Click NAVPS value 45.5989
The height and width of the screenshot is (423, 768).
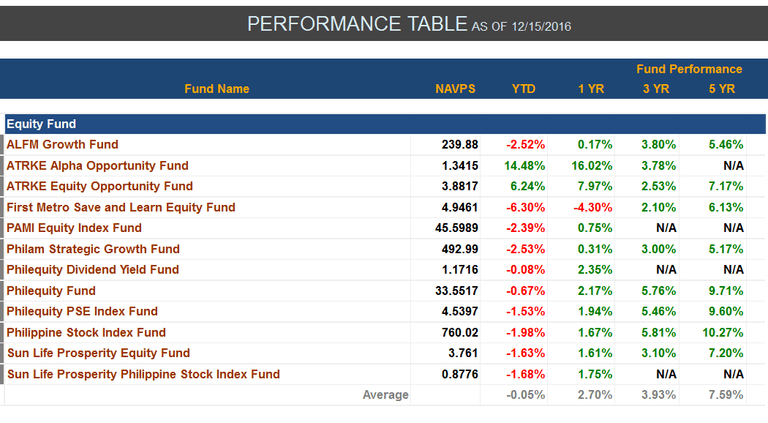(456, 228)
